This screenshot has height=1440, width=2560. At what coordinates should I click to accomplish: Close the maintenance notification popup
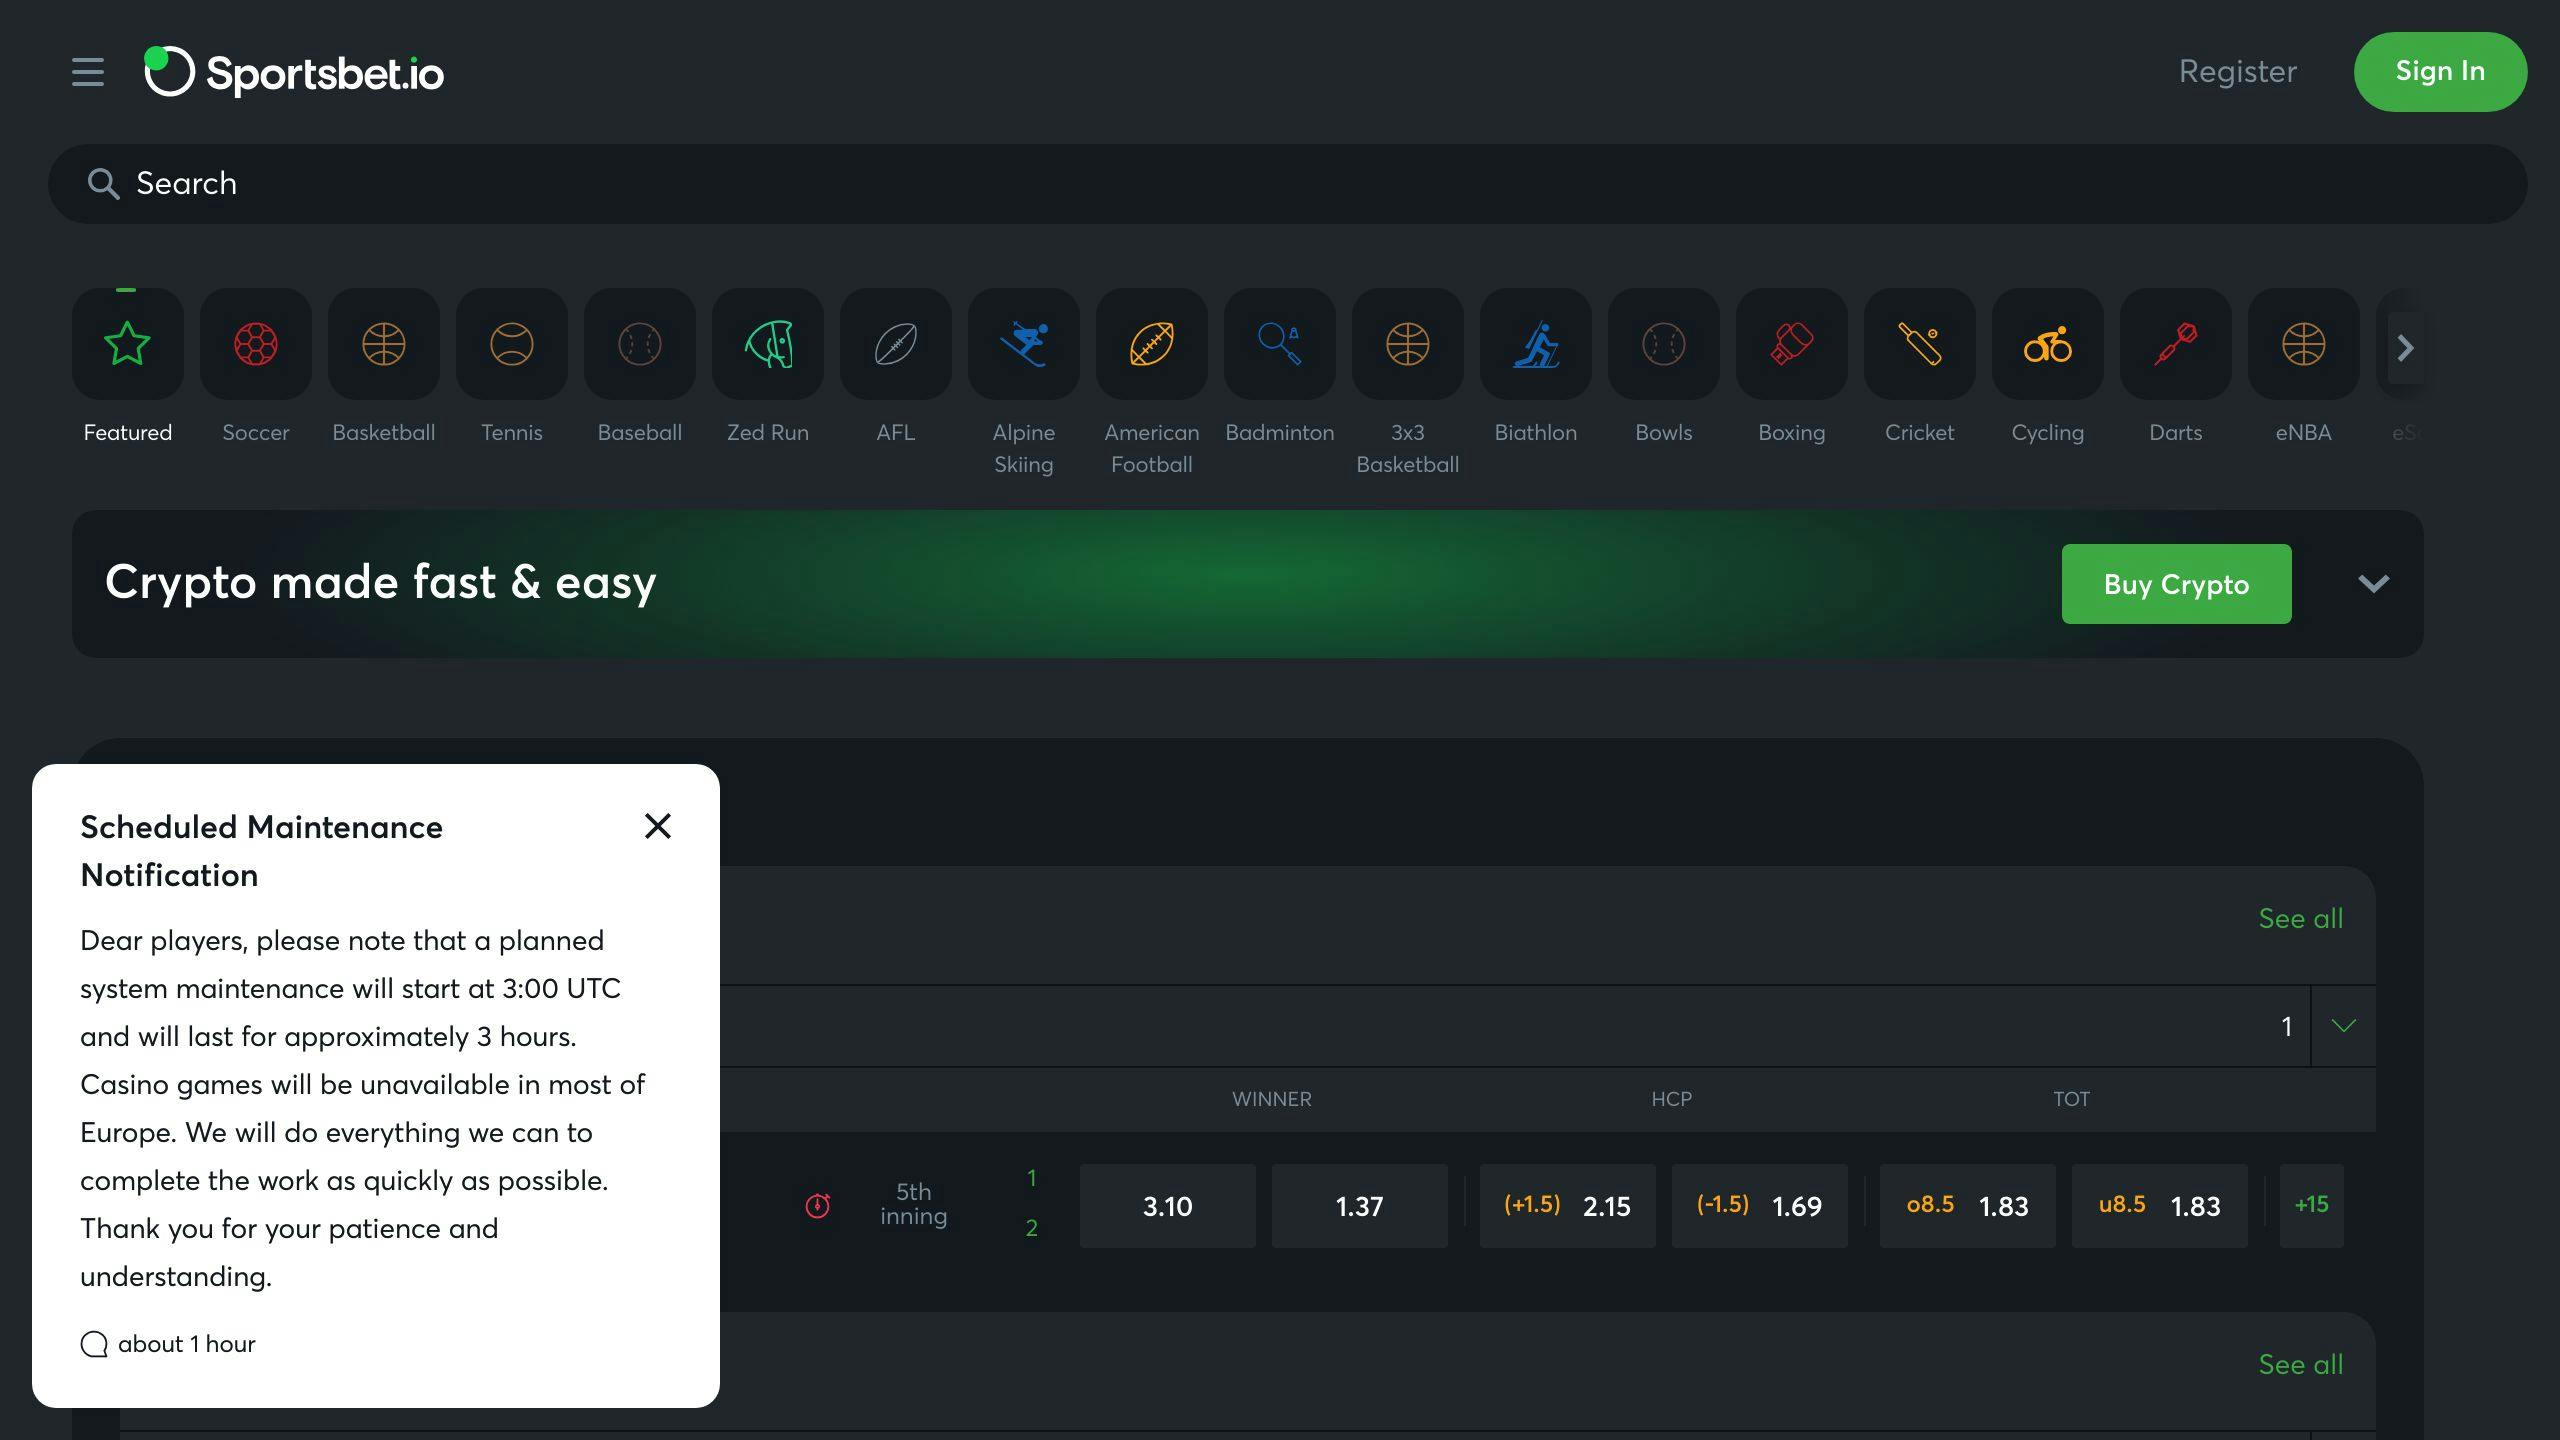[x=656, y=826]
